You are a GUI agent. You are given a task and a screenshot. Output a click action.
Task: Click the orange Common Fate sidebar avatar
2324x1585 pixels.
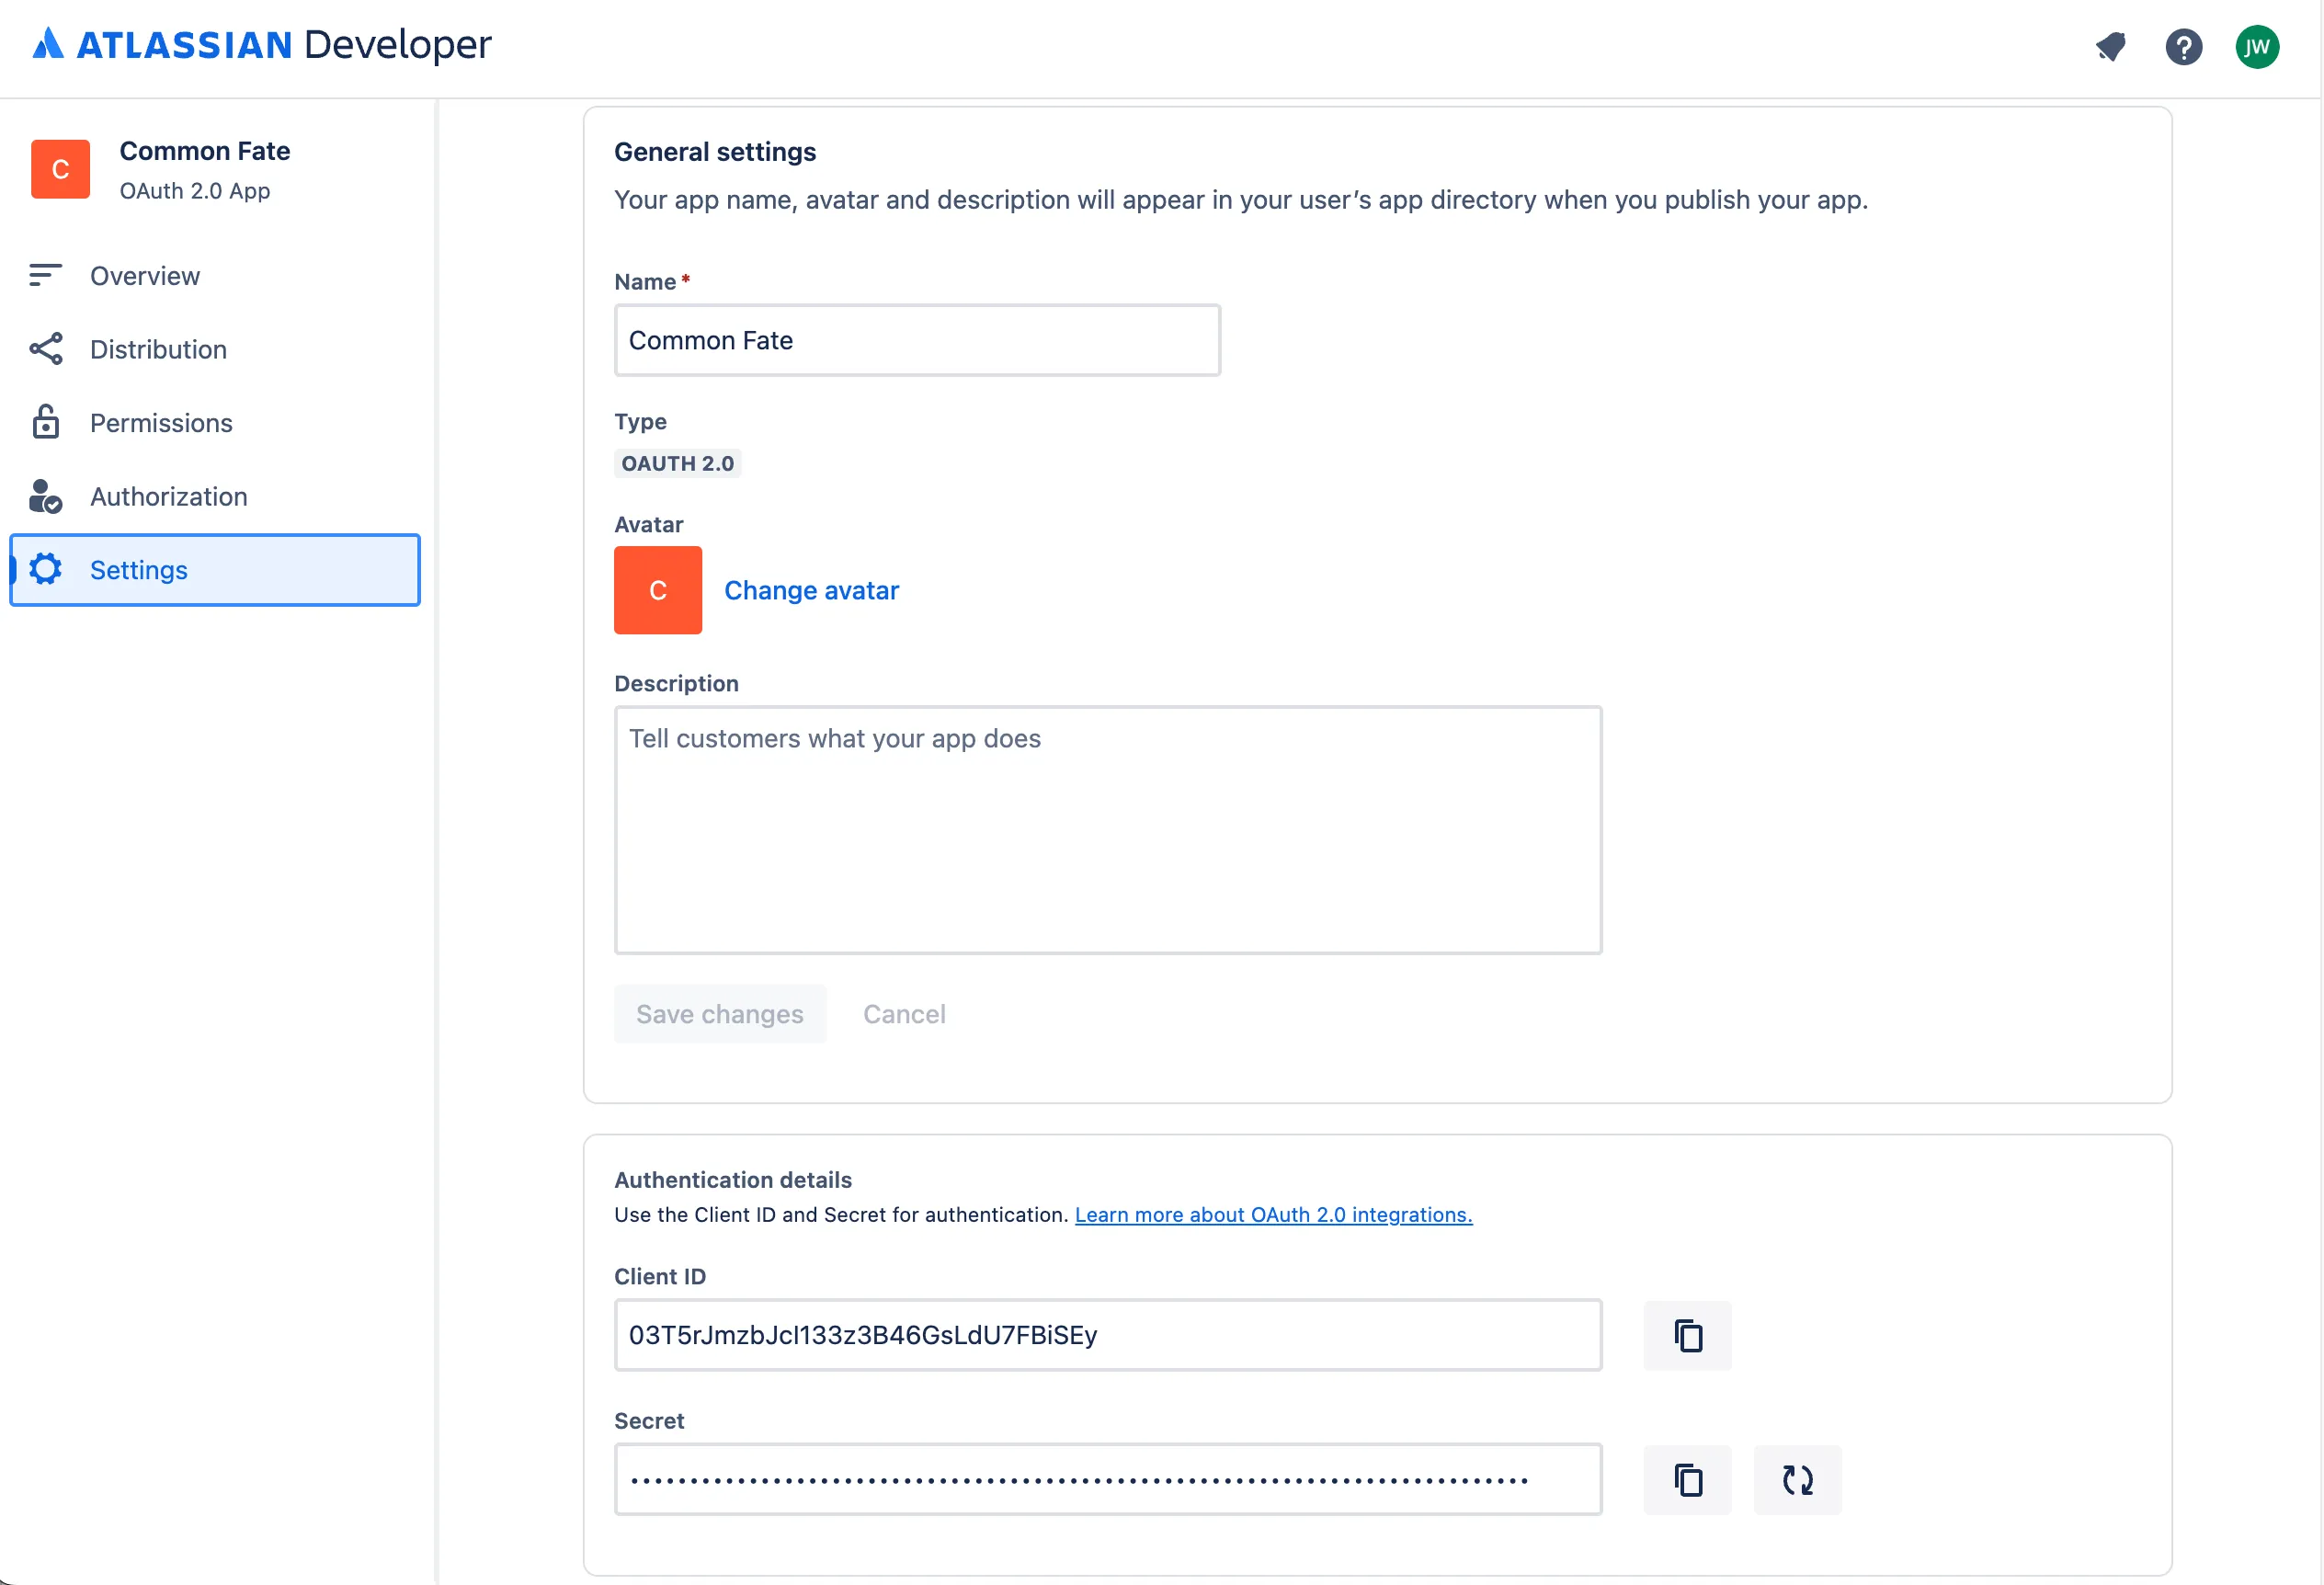(60, 169)
